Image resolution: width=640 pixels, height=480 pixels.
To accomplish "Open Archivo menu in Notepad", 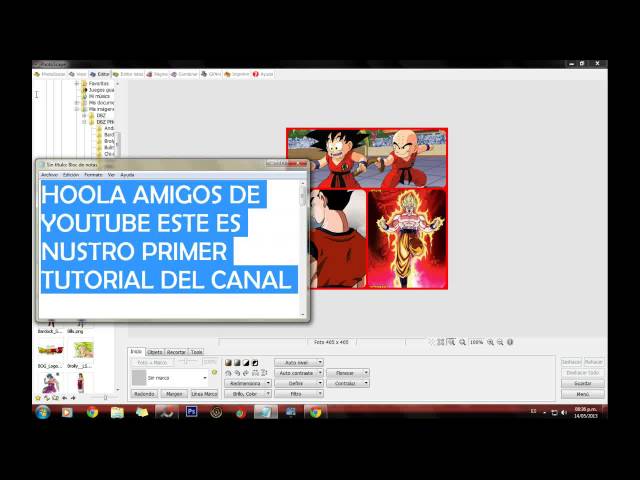I will click(x=49, y=175).
